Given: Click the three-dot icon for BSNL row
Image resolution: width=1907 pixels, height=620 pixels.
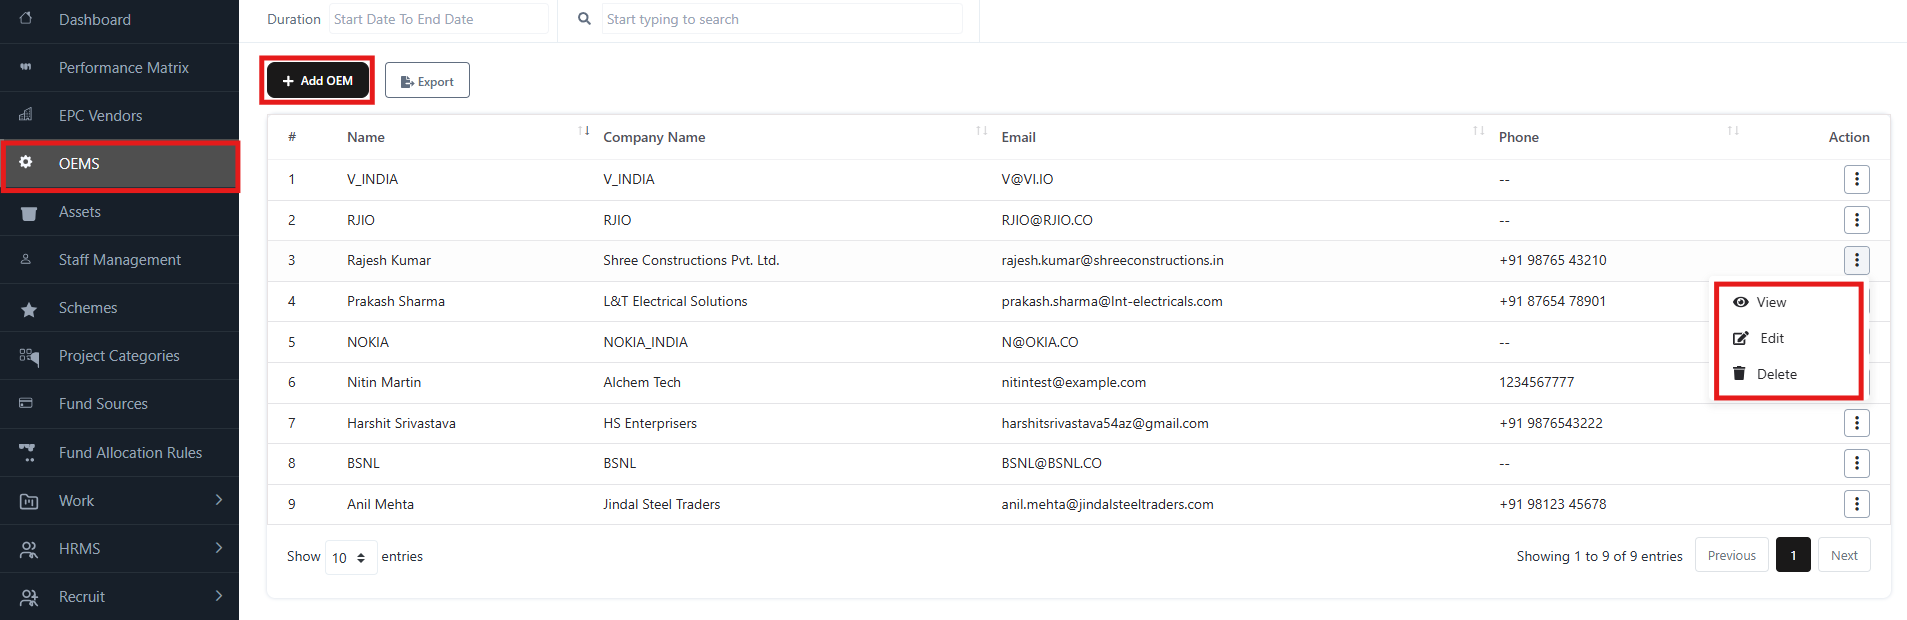Looking at the screenshot, I should tap(1856, 463).
